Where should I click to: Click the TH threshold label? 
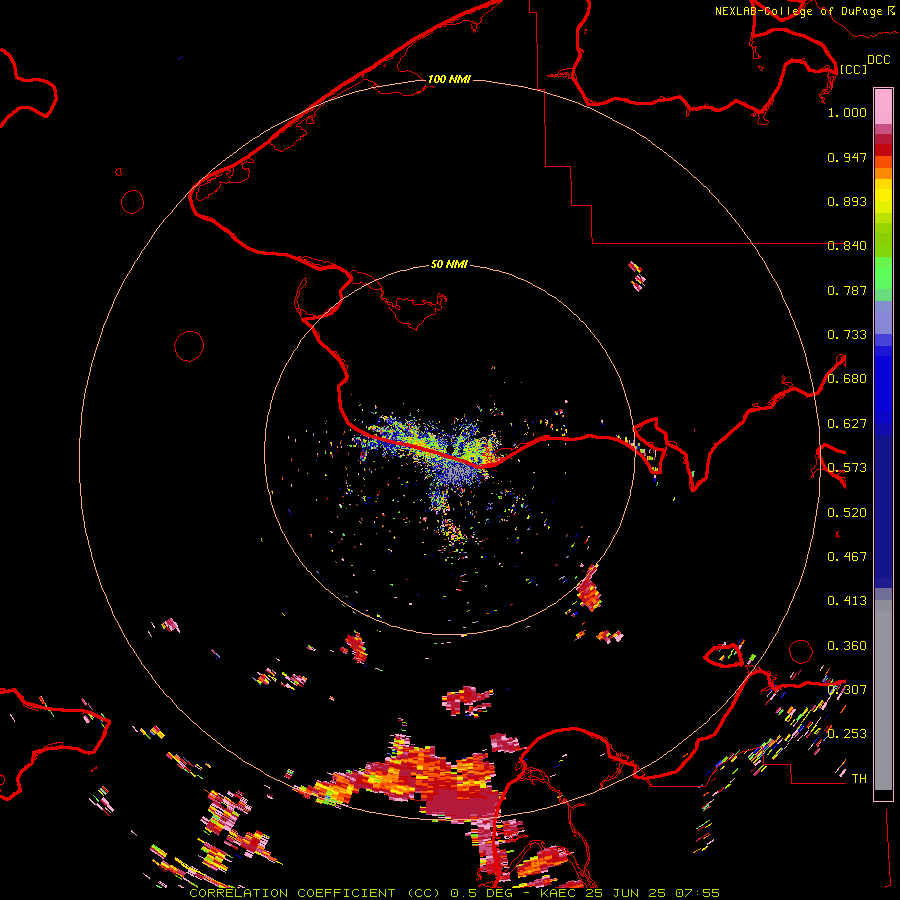[x=859, y=779]
